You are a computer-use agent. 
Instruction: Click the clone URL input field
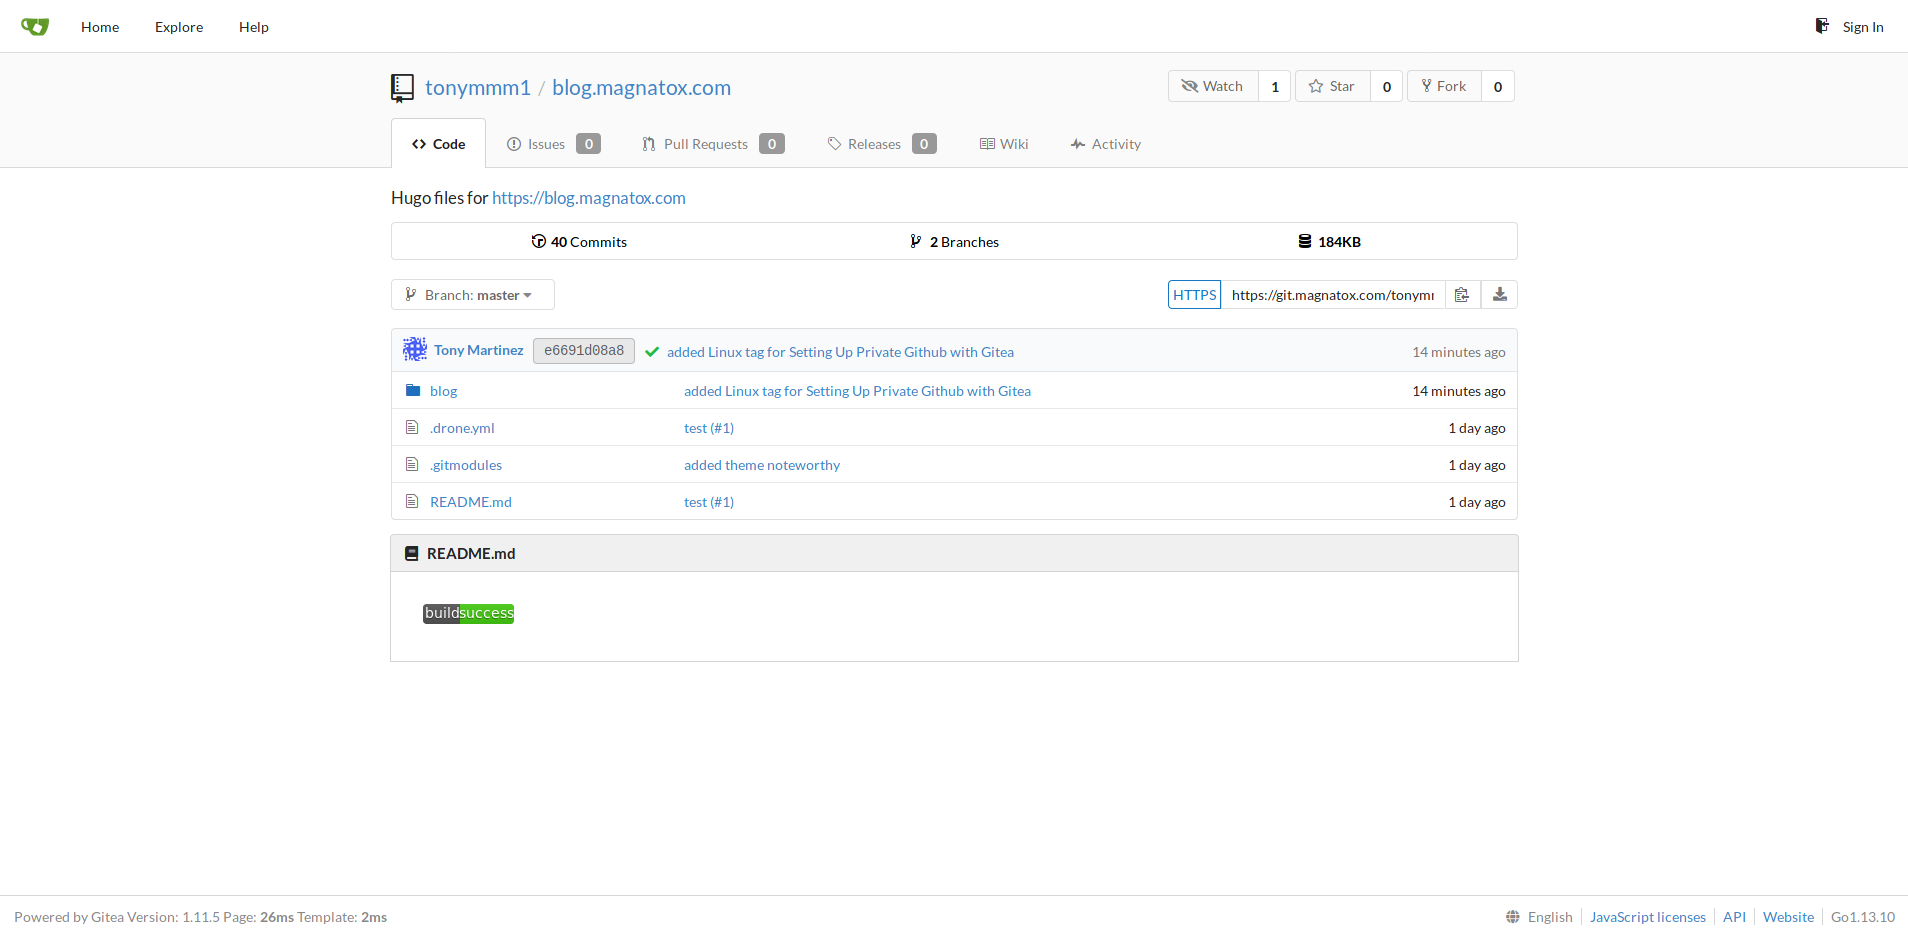click(1333, 295)
